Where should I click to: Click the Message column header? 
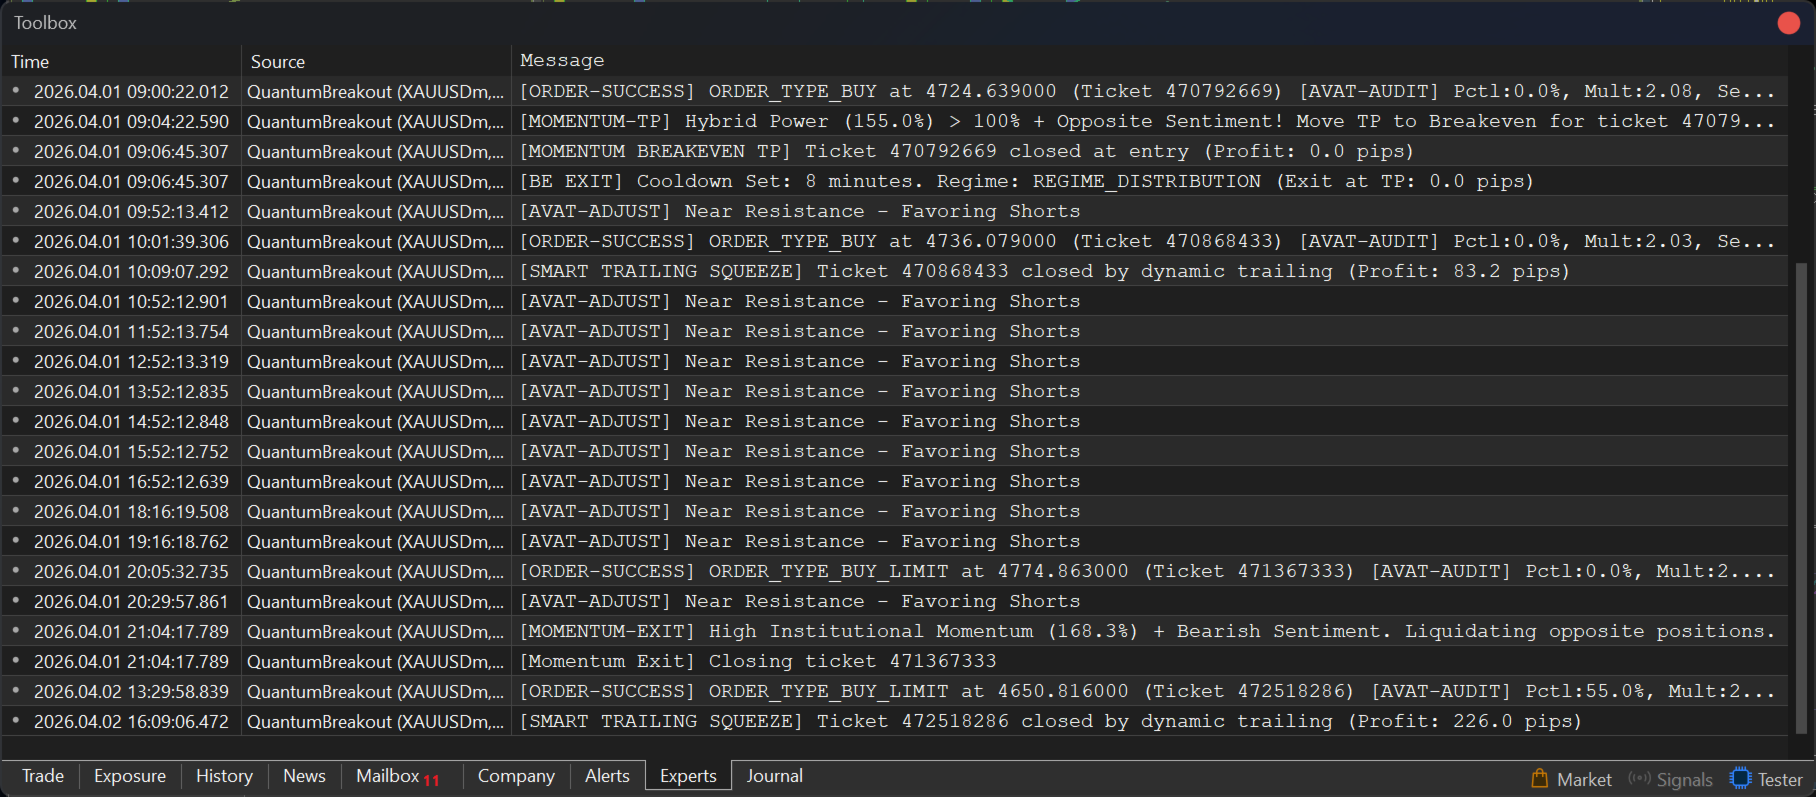click(x=562, y=61)
